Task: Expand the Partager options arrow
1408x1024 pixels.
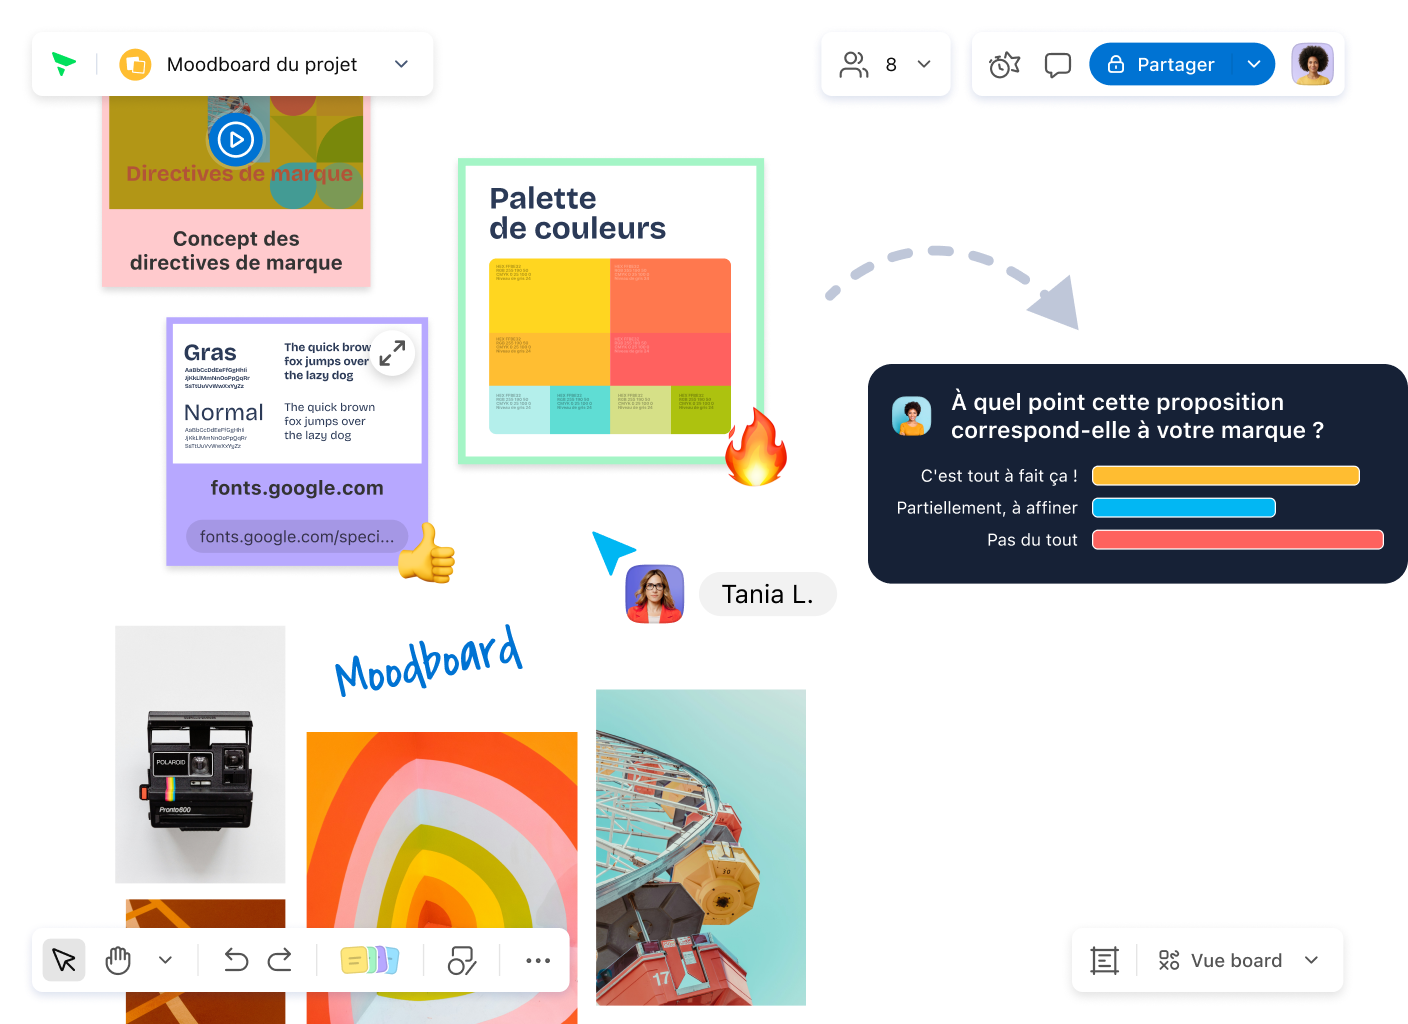Action: [1254, 64]
